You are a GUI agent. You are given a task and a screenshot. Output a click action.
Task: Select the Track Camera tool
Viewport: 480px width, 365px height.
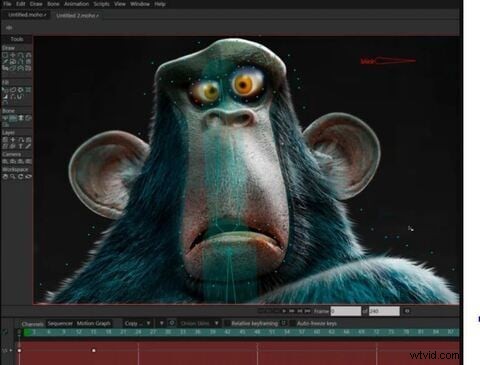[x=5, y=161]
